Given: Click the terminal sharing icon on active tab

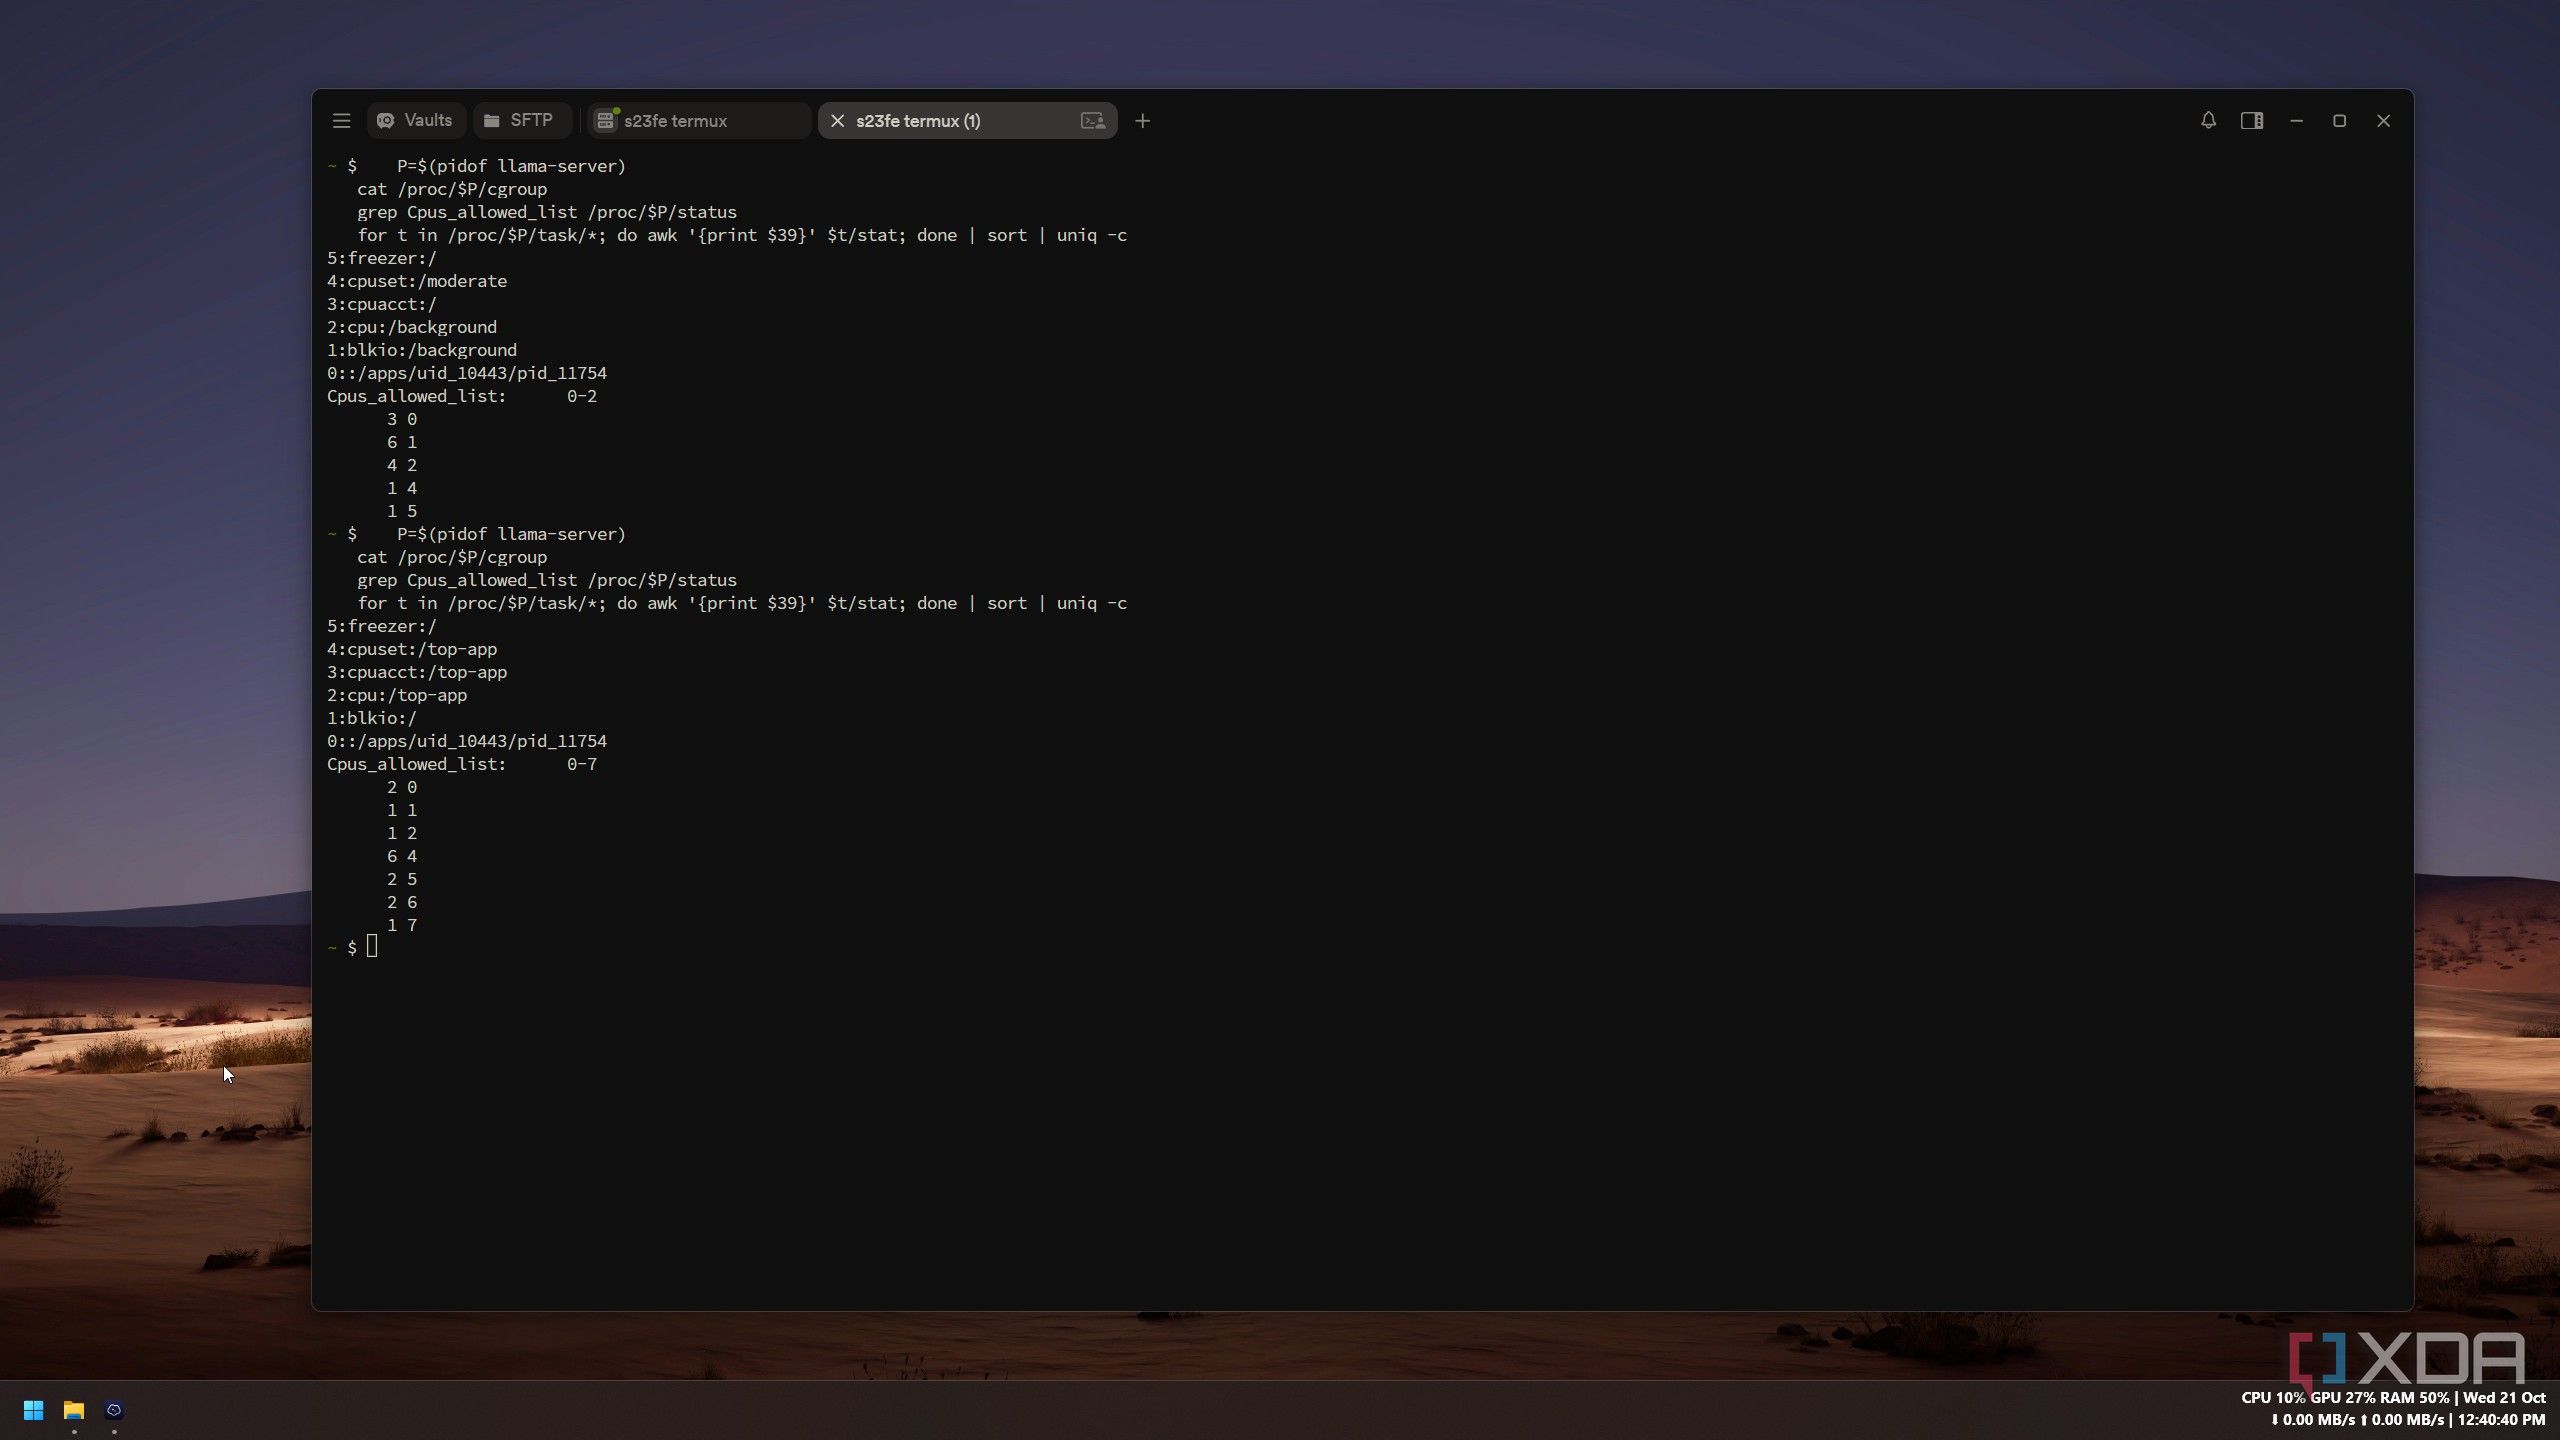Looking at the screenshot, I should click(x=1093, y=121).
